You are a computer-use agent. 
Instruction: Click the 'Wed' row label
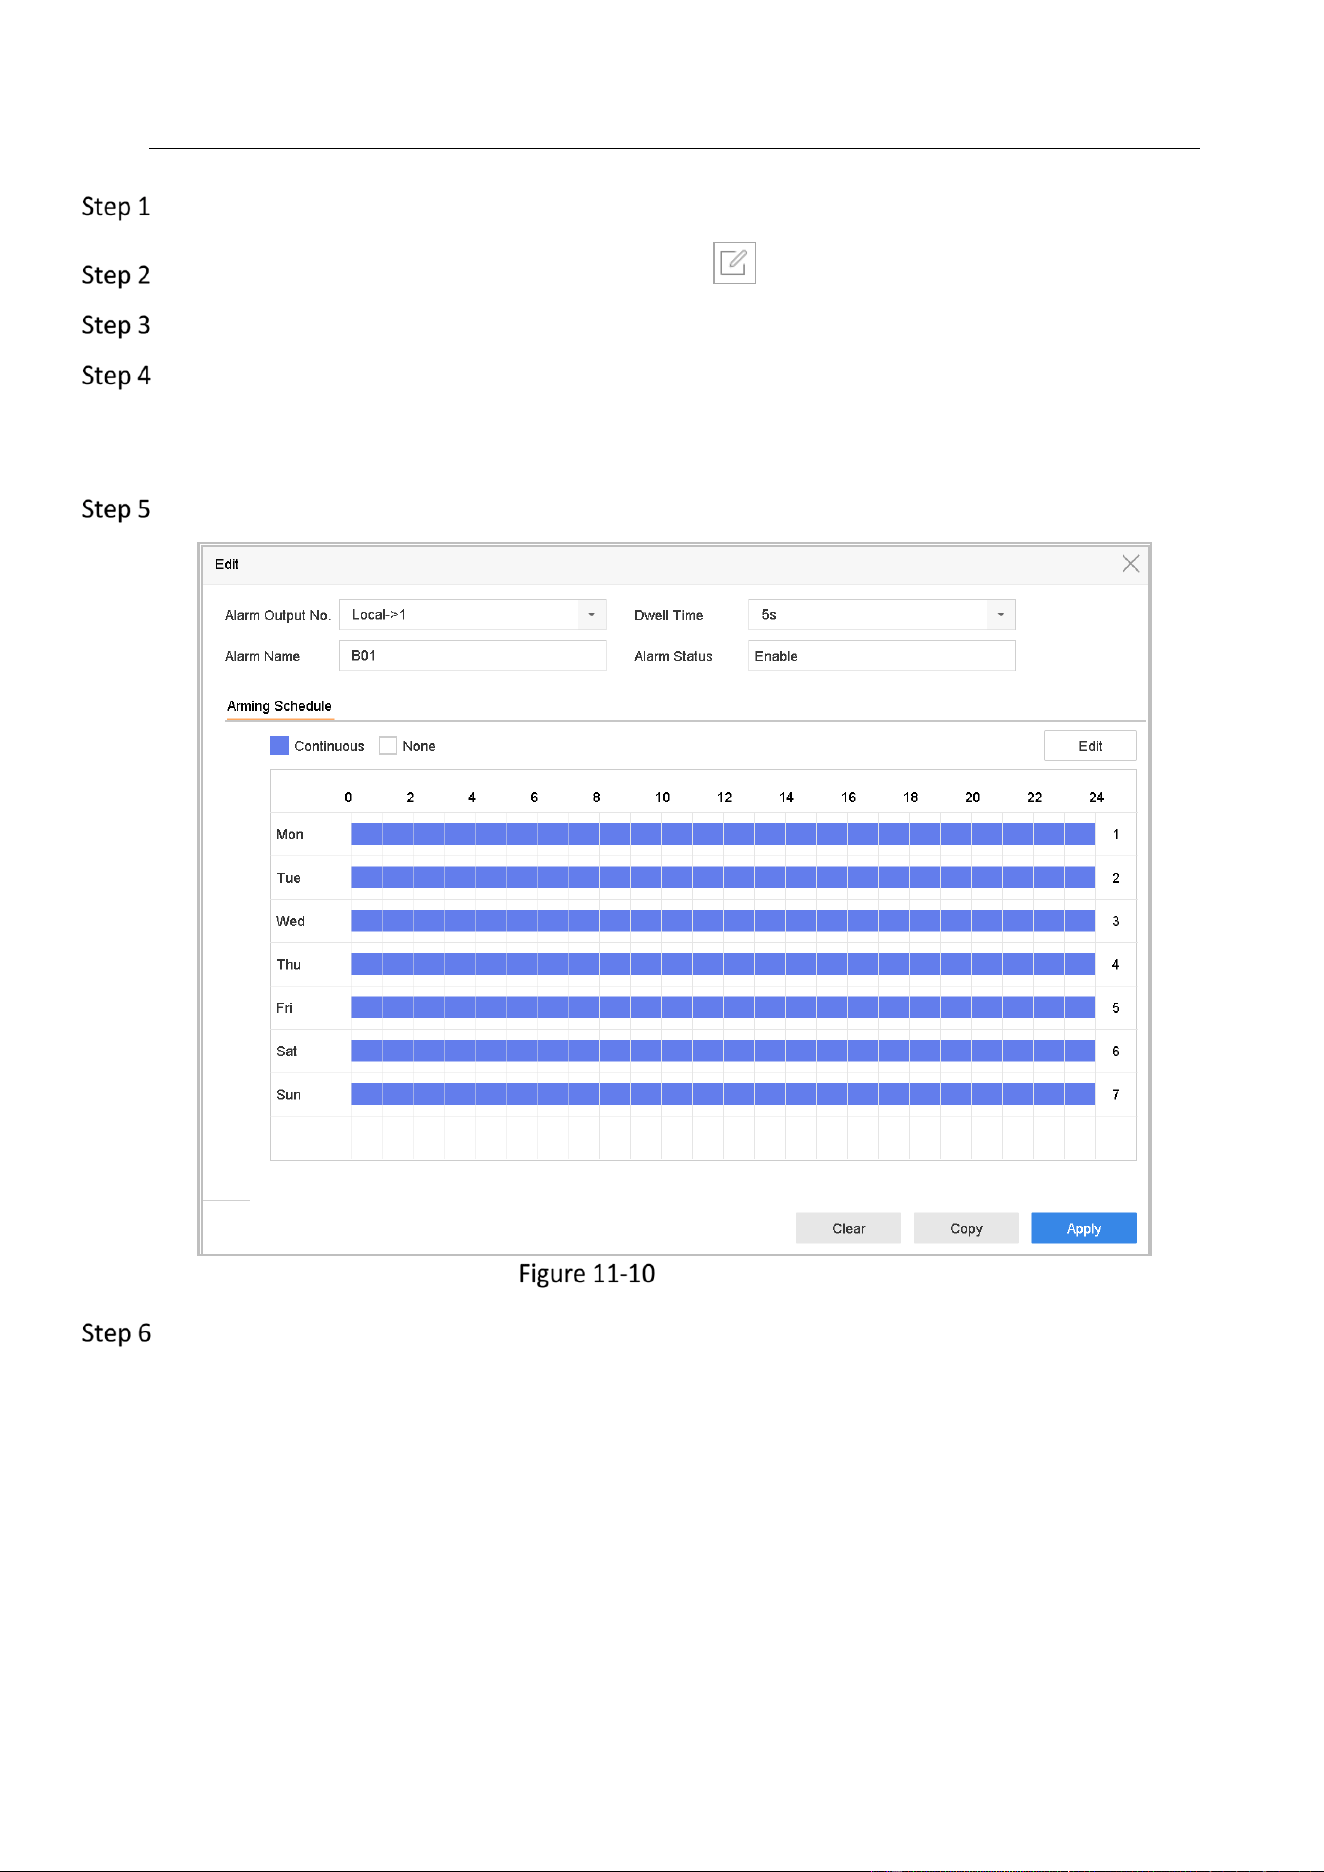click(290, 921)
